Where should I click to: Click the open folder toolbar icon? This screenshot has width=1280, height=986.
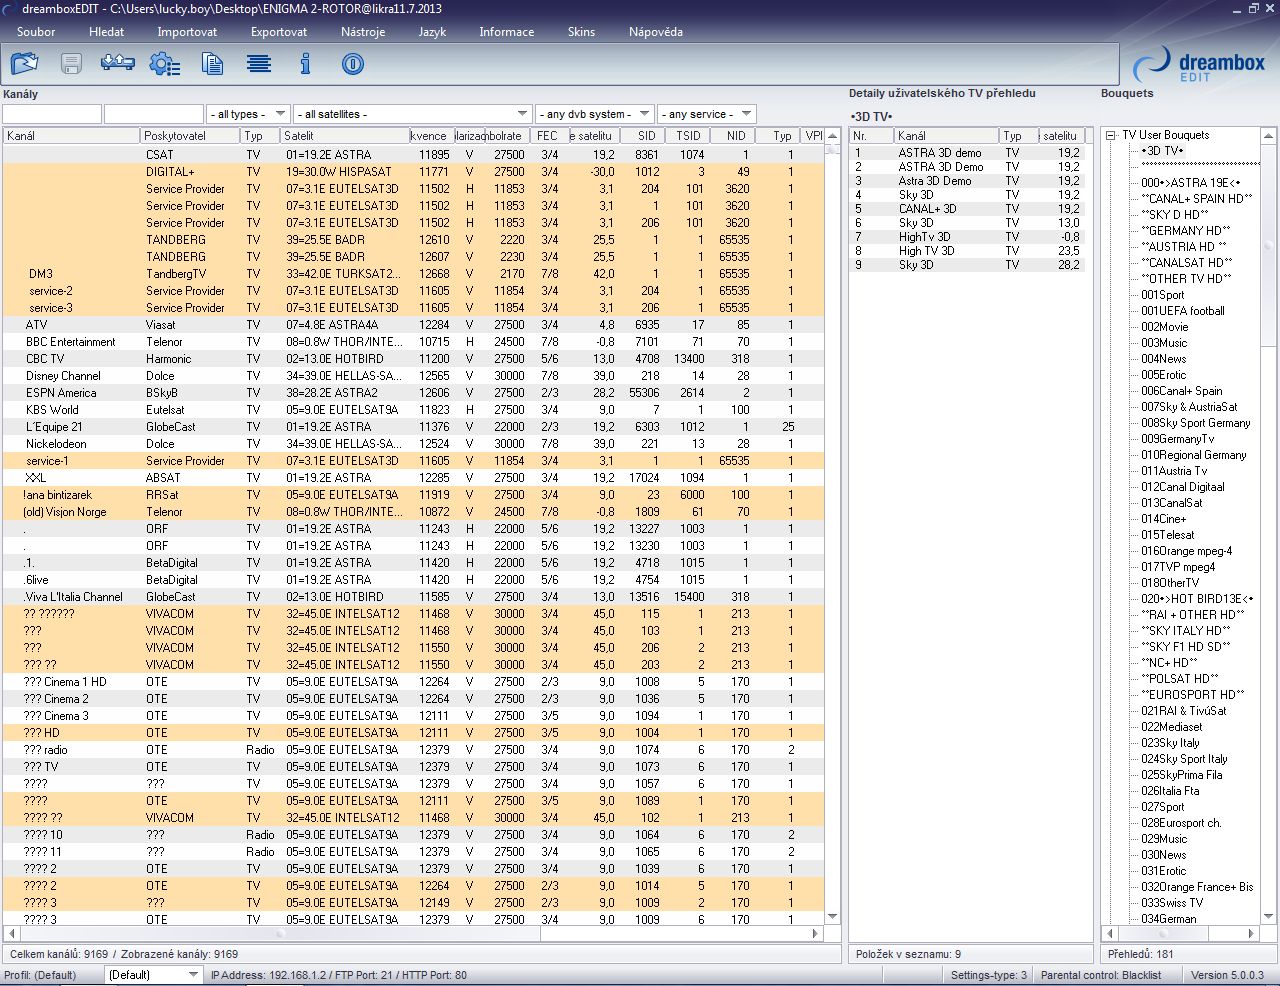pyautogui.click(x=24, y=64)
